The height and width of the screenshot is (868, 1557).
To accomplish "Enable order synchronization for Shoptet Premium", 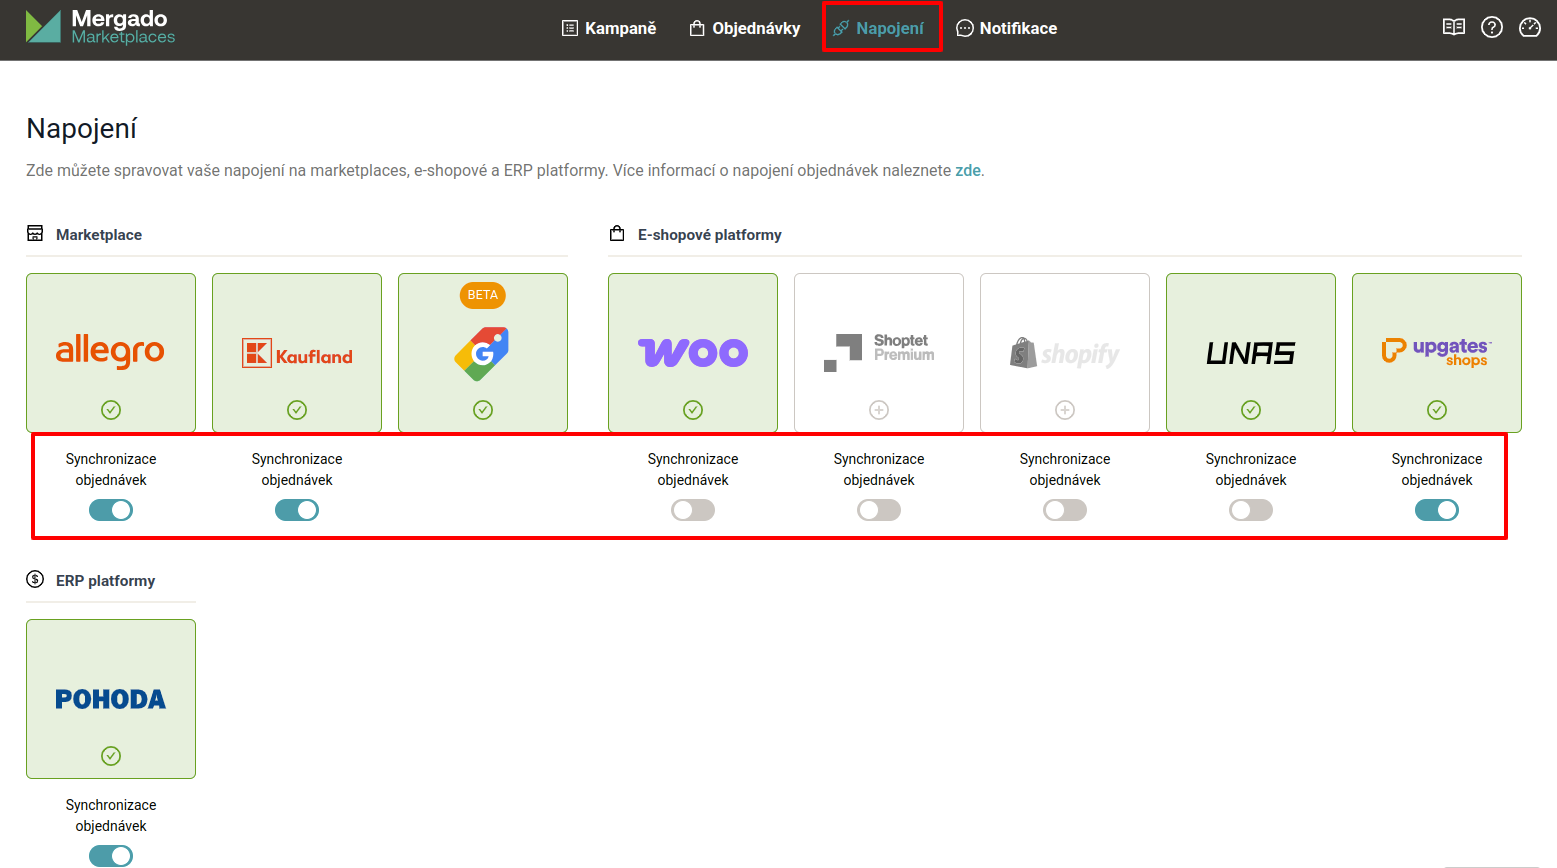I will point(879,510).
